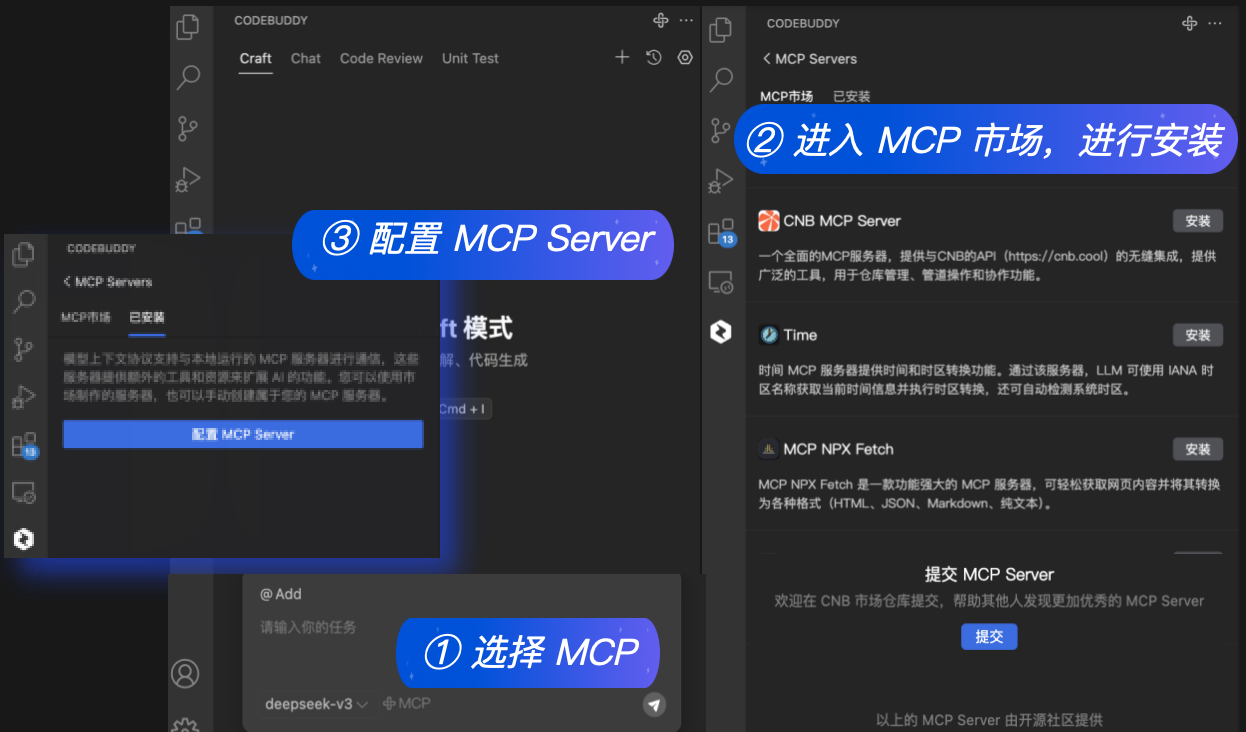This screenshot has width=1246, height=732.
Task: Start new chat with plus icon
Action: pyautogui.click(x=622, y=58)
